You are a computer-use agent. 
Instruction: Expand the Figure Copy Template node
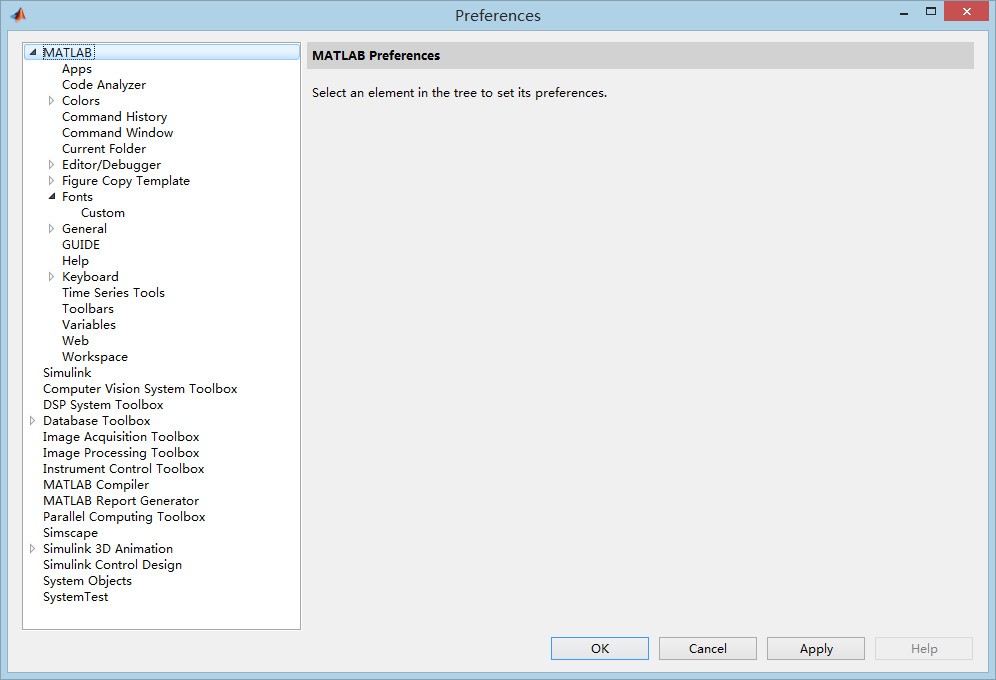[x=52, y=181]
